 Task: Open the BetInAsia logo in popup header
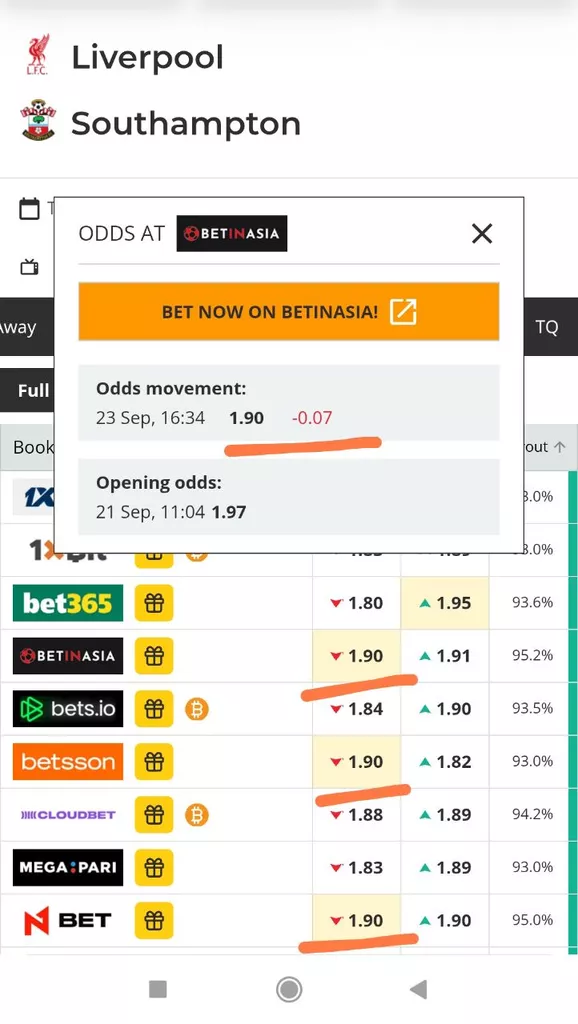(x=232, y=233)
